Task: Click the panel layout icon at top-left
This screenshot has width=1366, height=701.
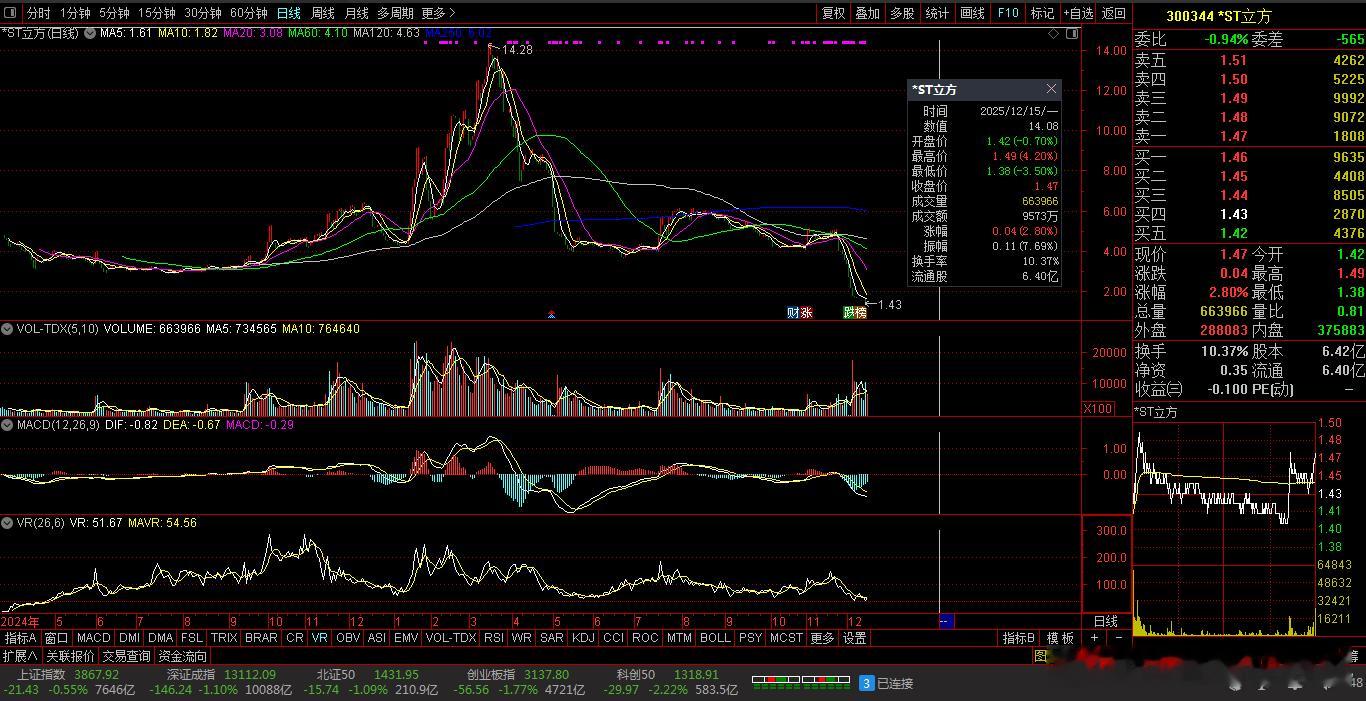Action: 11,13
